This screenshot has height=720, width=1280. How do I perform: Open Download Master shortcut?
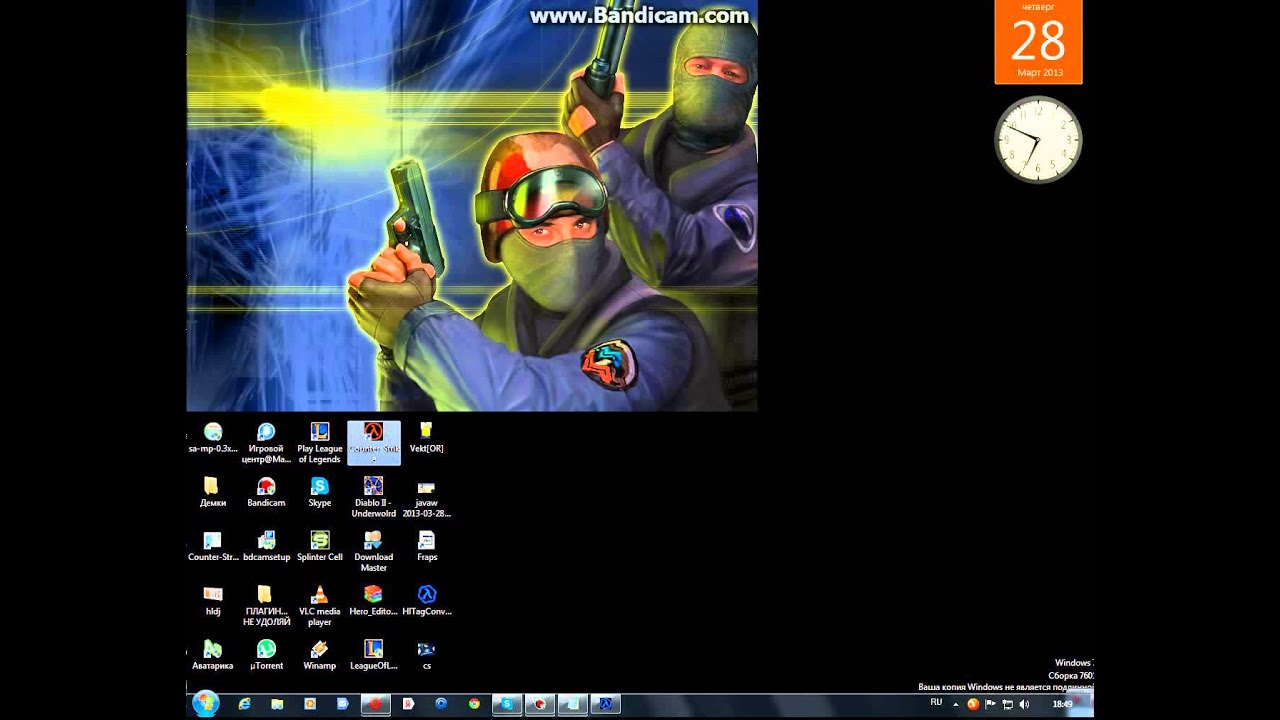pos(374,551)
